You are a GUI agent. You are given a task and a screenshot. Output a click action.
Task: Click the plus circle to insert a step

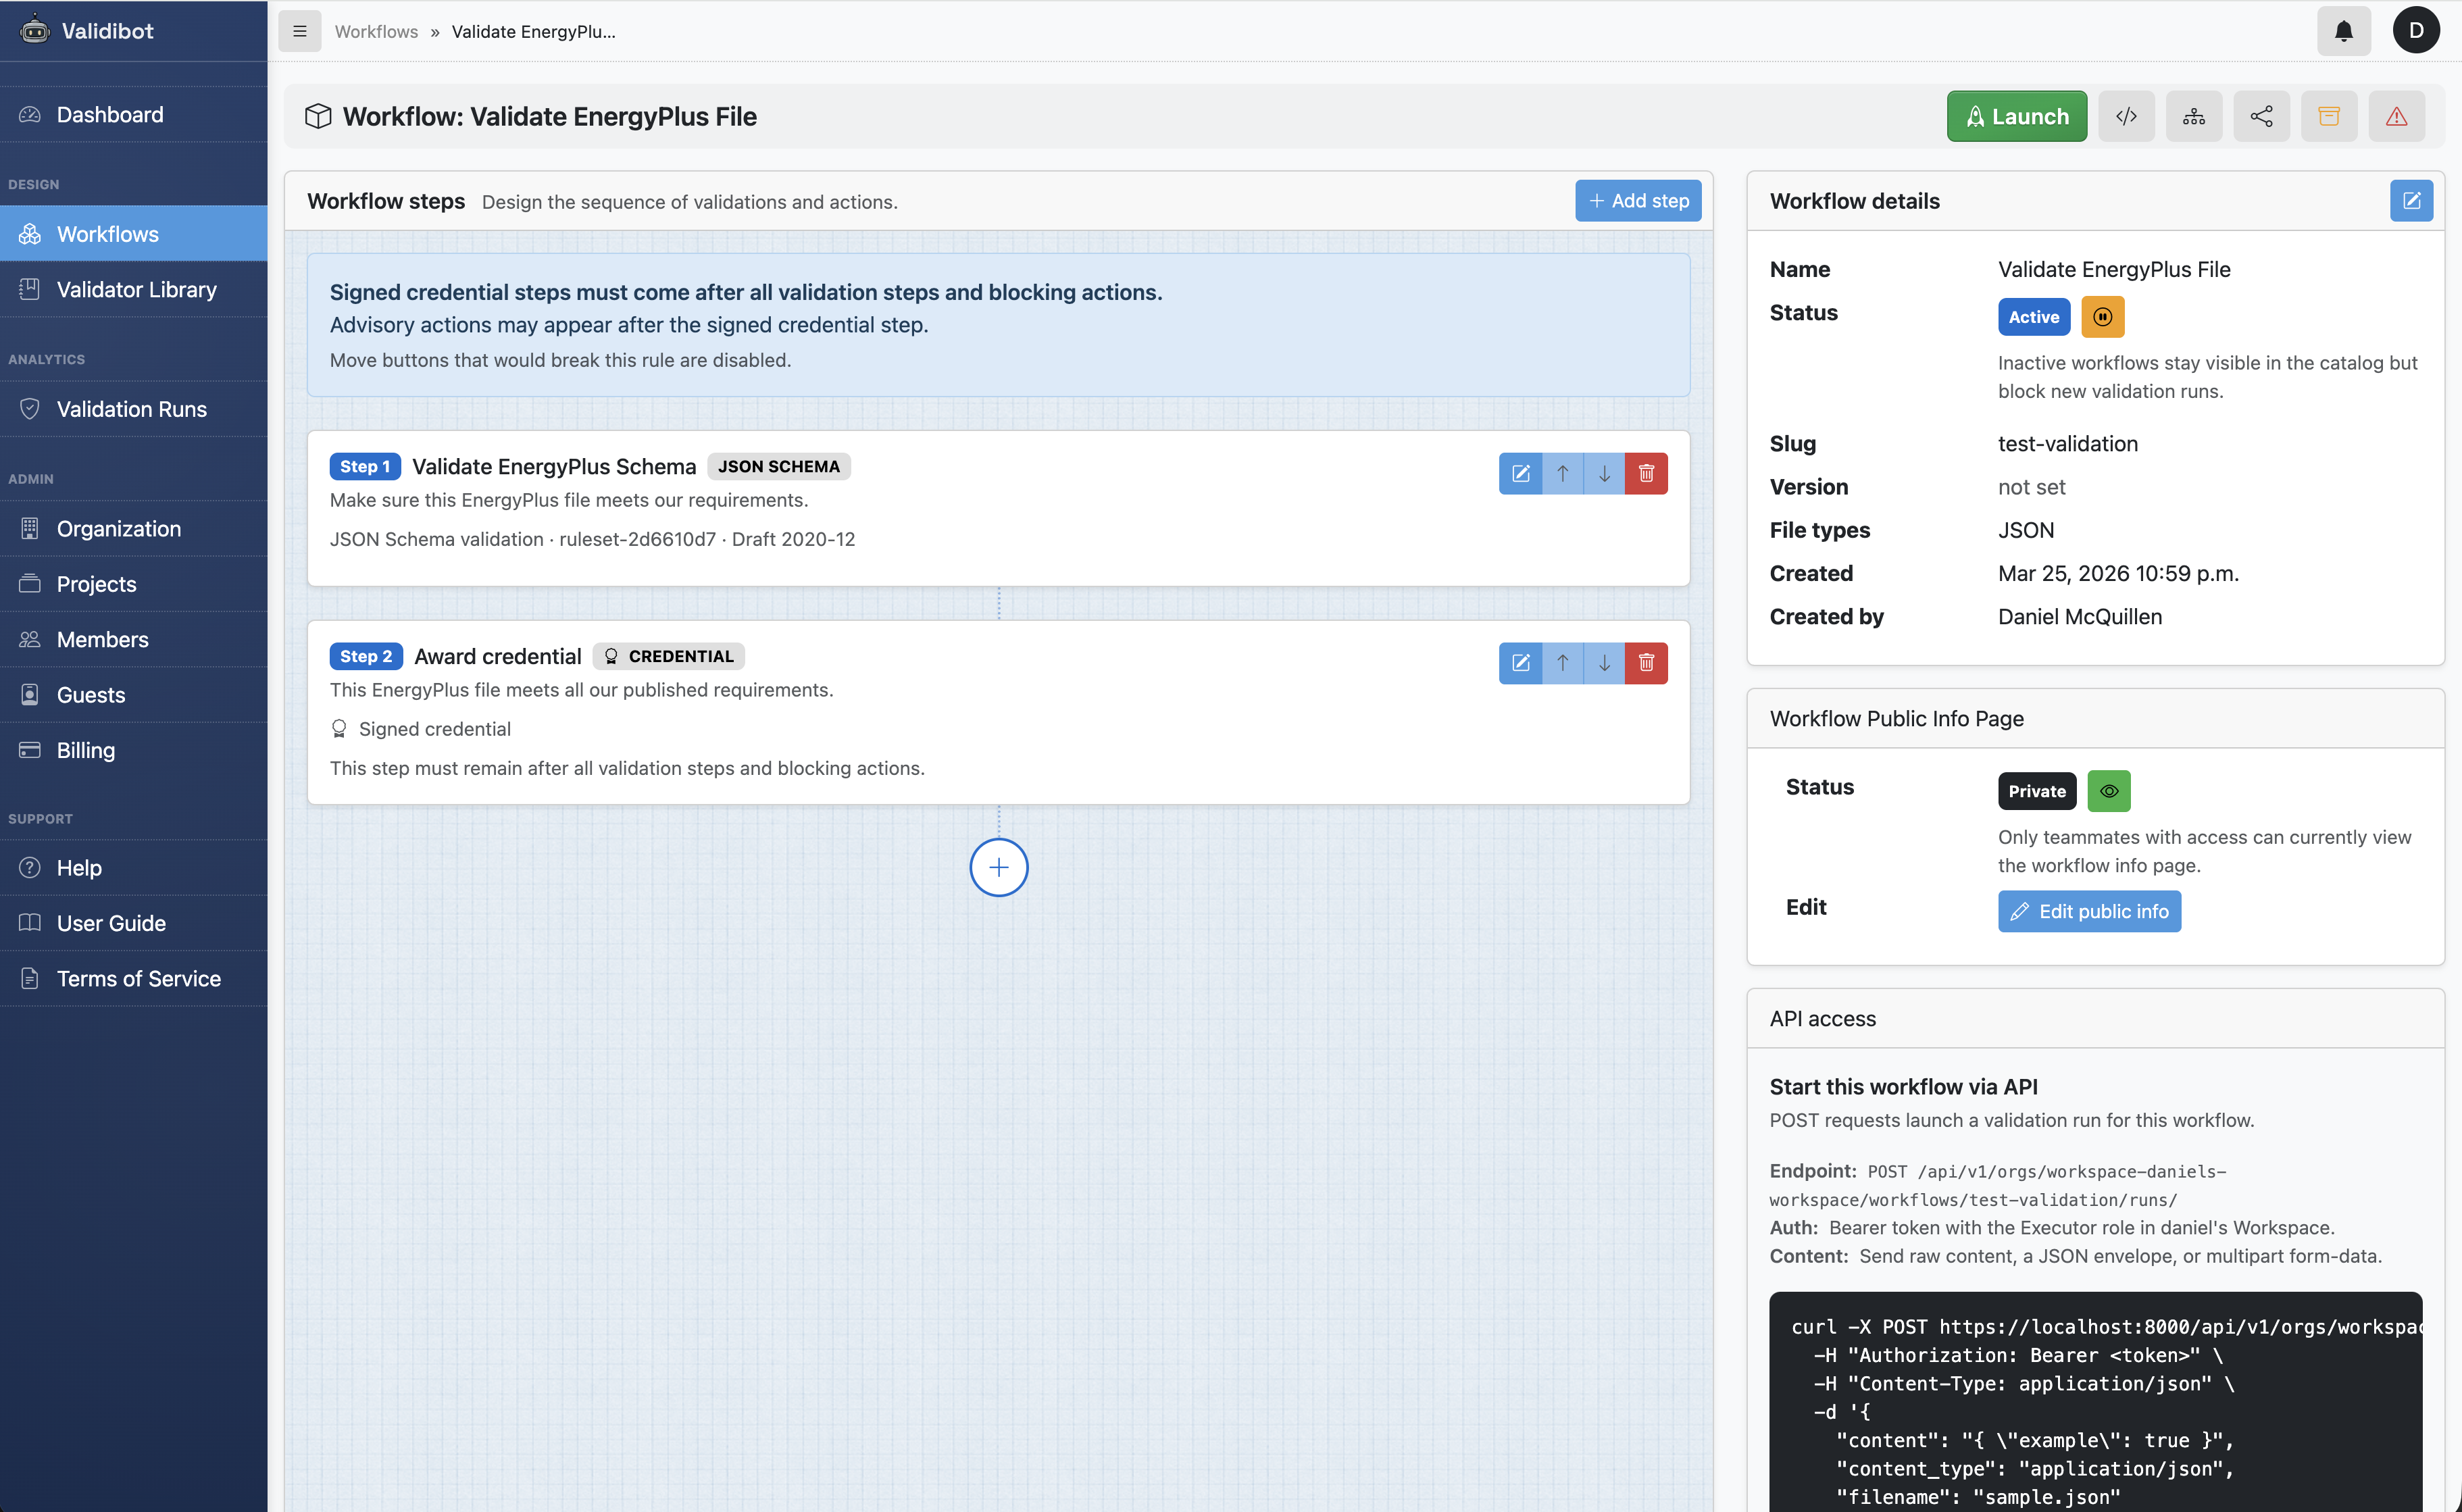click(x=998, y=867)
